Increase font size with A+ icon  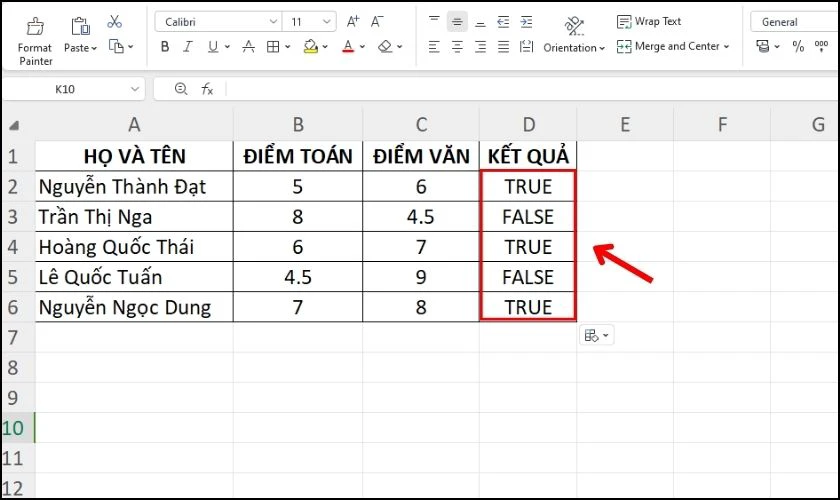(x=352, y=21)
